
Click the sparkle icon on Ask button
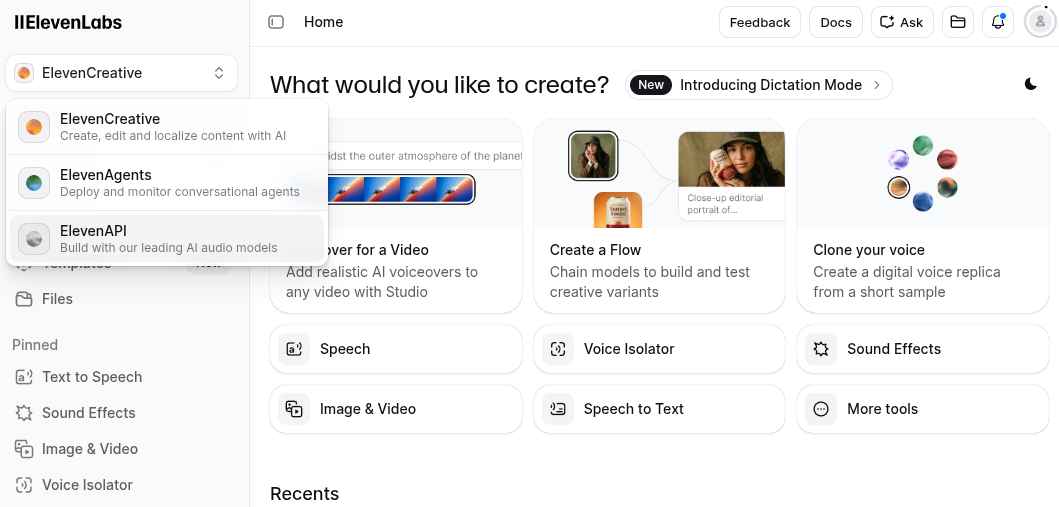click(887, 22)
